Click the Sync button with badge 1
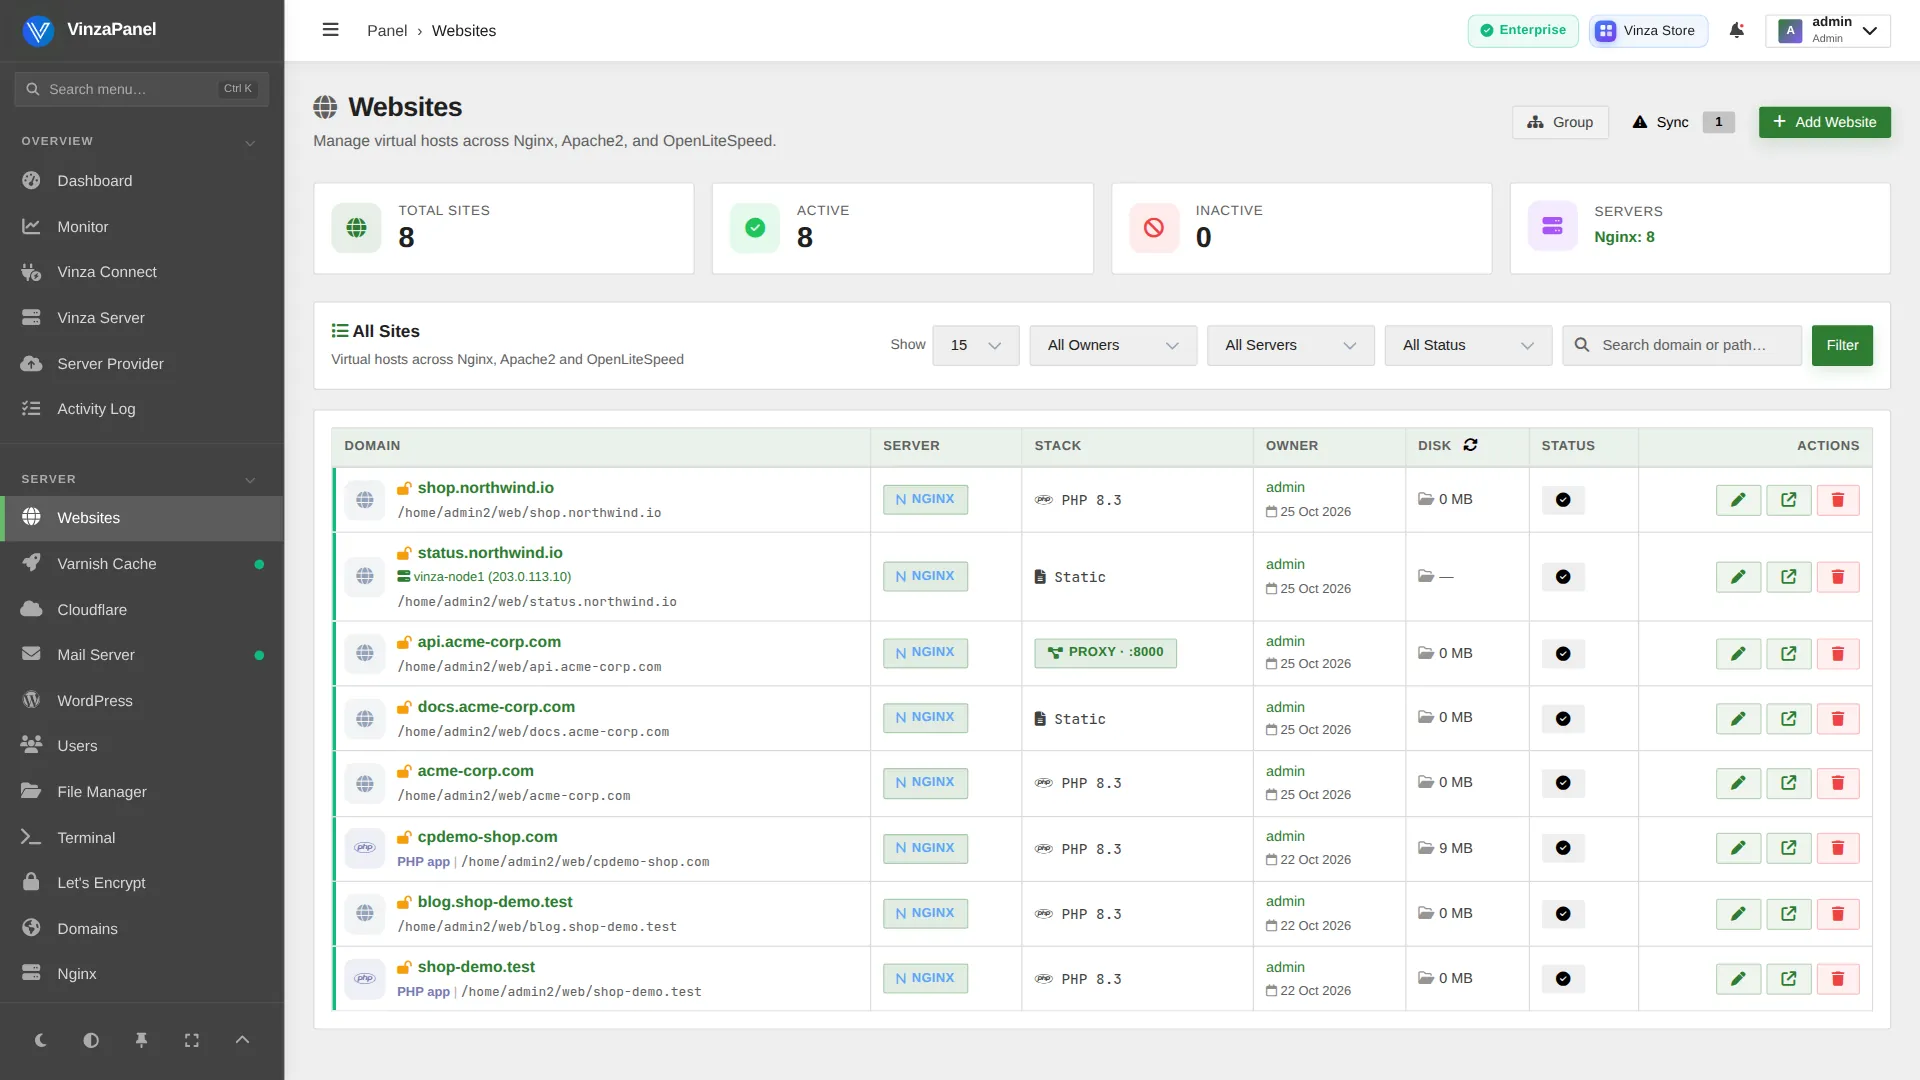This screenshot has width=1920, height=1080. (x=1684, y=122)
